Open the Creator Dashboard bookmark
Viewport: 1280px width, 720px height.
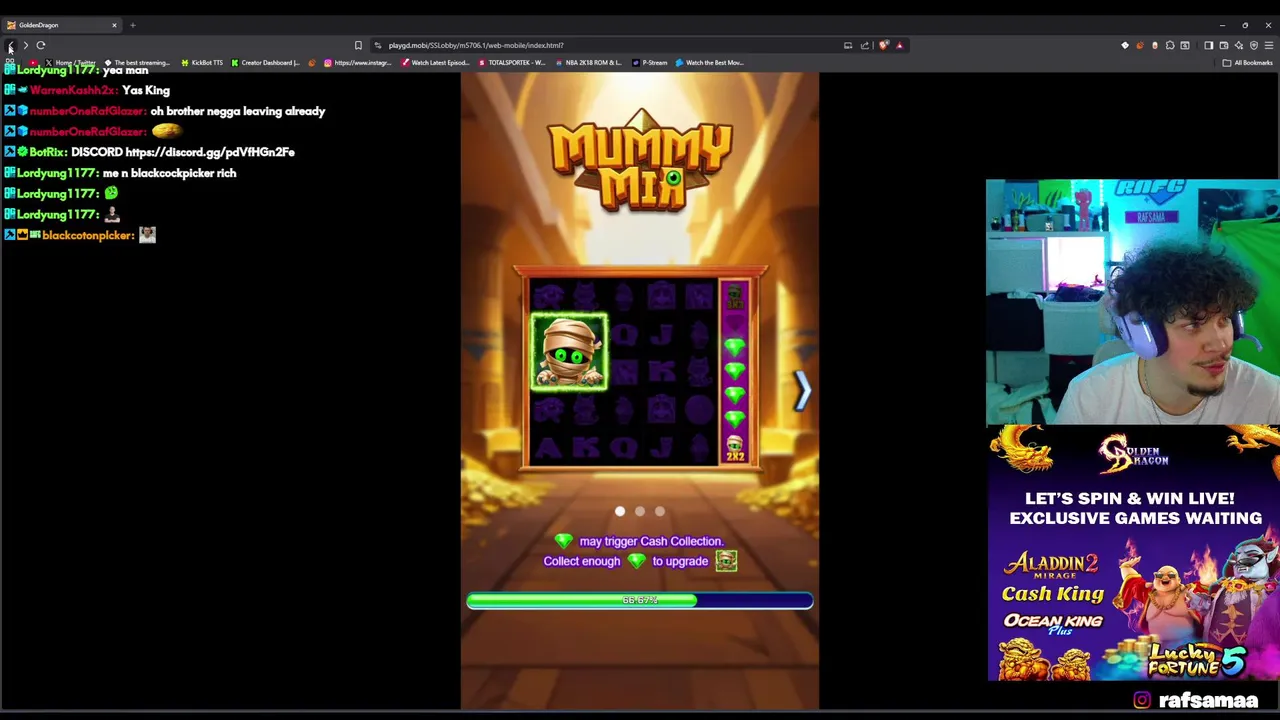265,62
